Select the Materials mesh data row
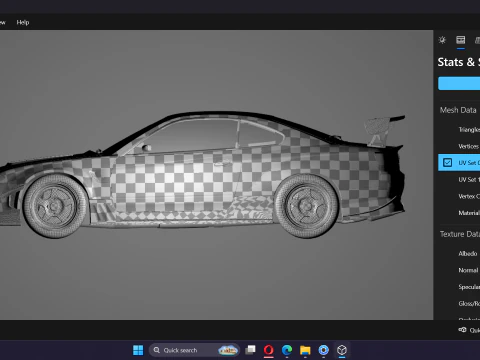The image size is (480, 360). point(459,213)
